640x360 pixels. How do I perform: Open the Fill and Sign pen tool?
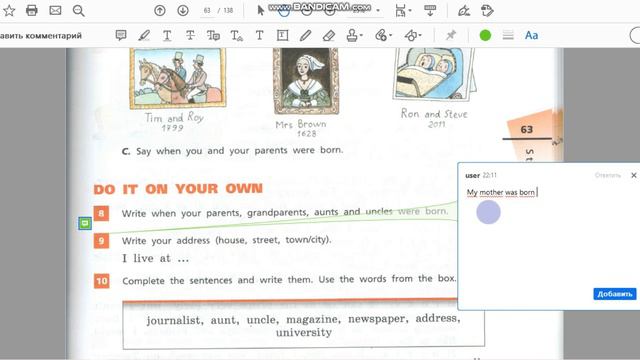point(464,11)
